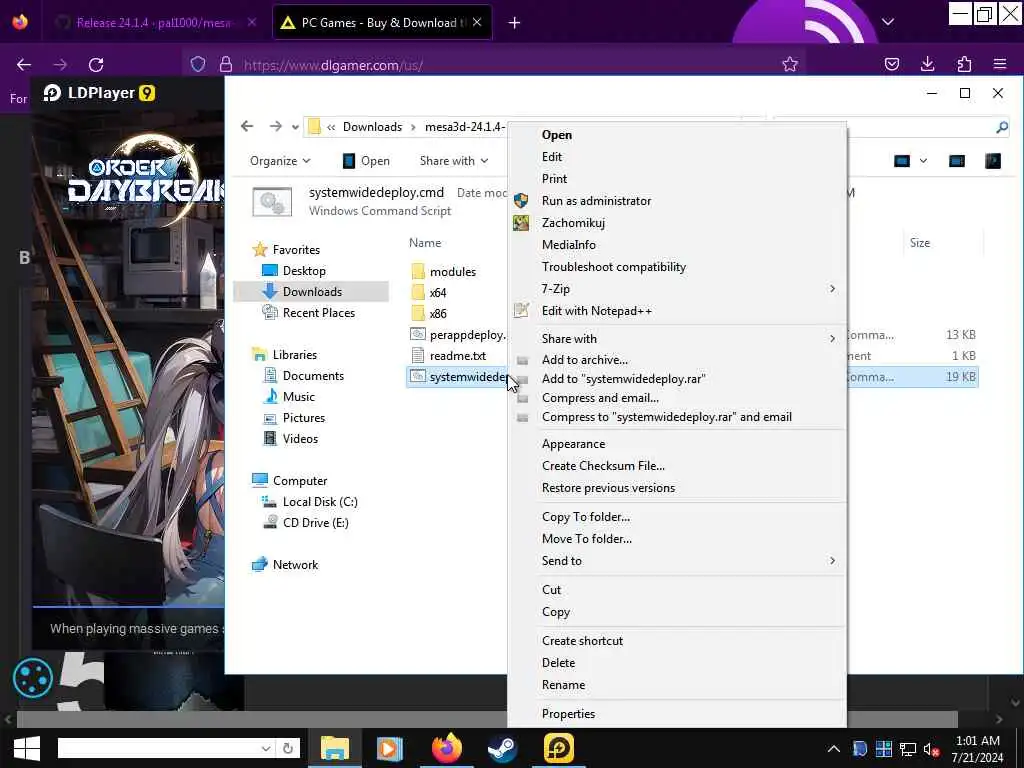
Task: Select Downloads in the navigation pane
Action: pos(312,292)
